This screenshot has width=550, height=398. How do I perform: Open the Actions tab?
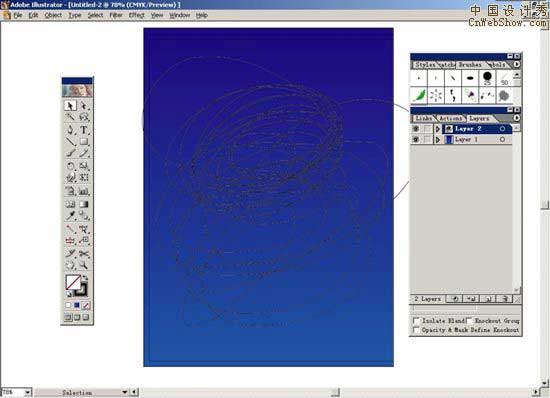[450, 119]
